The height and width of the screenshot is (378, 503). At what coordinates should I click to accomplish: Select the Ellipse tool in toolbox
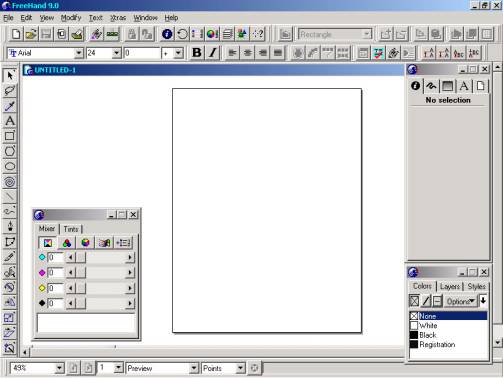[x=10, y=166]
